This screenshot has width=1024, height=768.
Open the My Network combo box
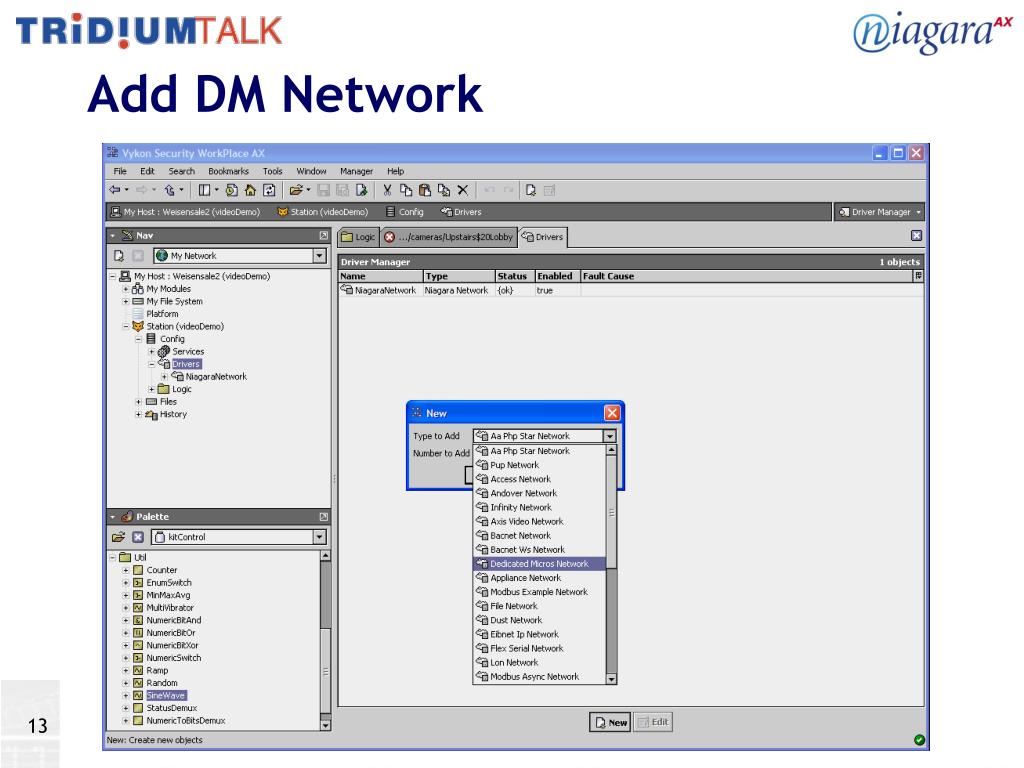tap(240, 256)
